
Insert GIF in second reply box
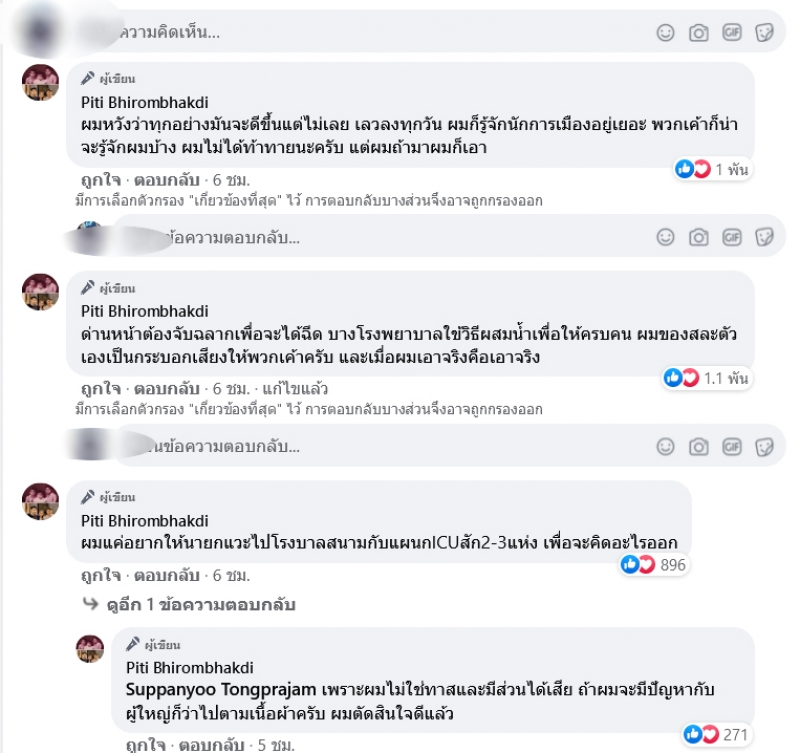tap(732, 447)
